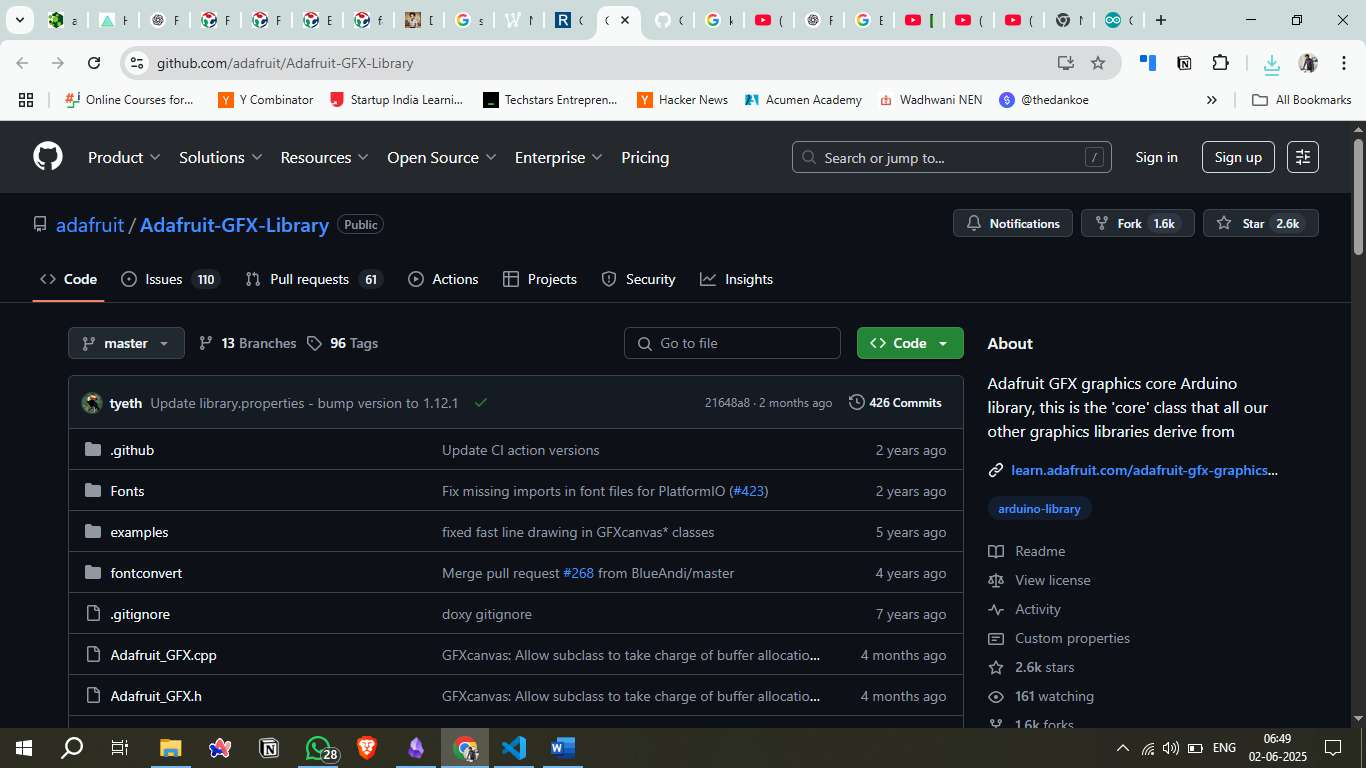Open the Readme link in About

pyautogui.click(x=1040, y=551)
